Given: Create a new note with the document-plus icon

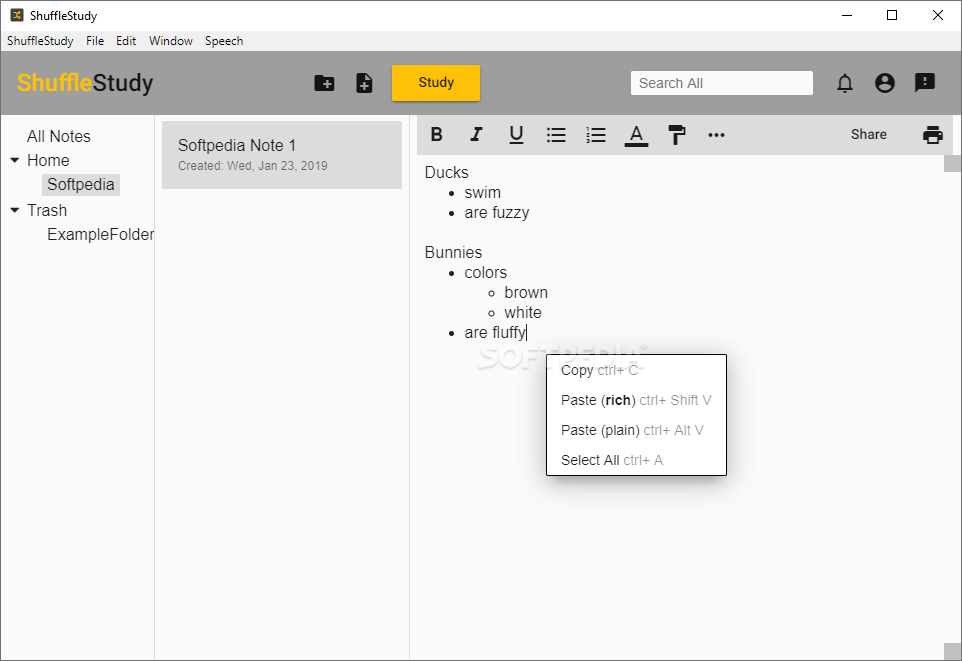Looking at the screenshot, I should (x=364, y=83).
